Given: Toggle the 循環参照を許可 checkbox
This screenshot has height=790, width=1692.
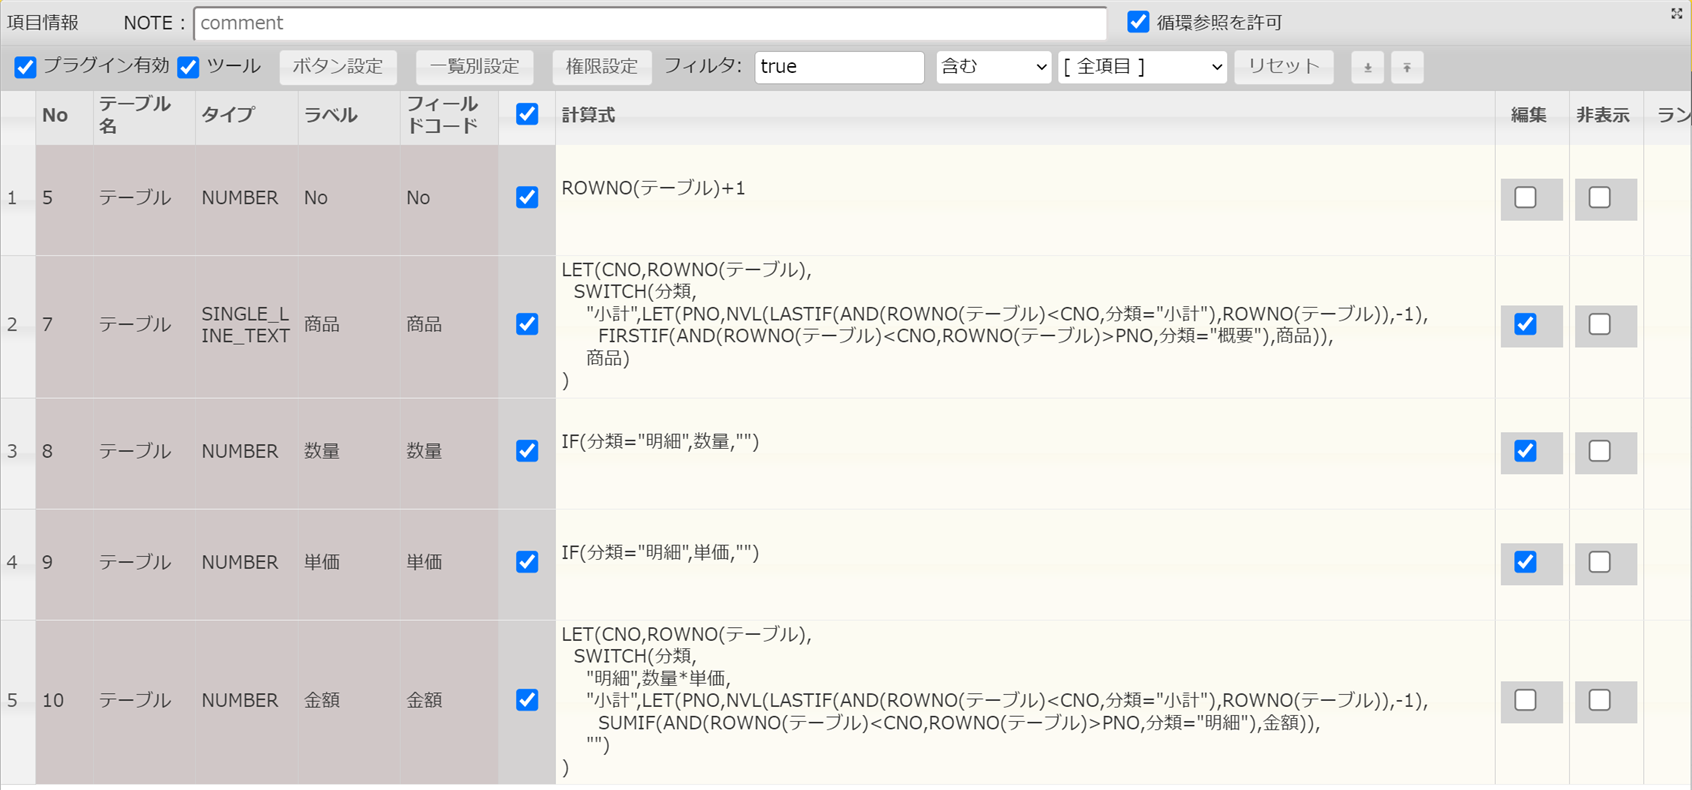Looking at the screenshot, I should click(x=1138, y=22).
